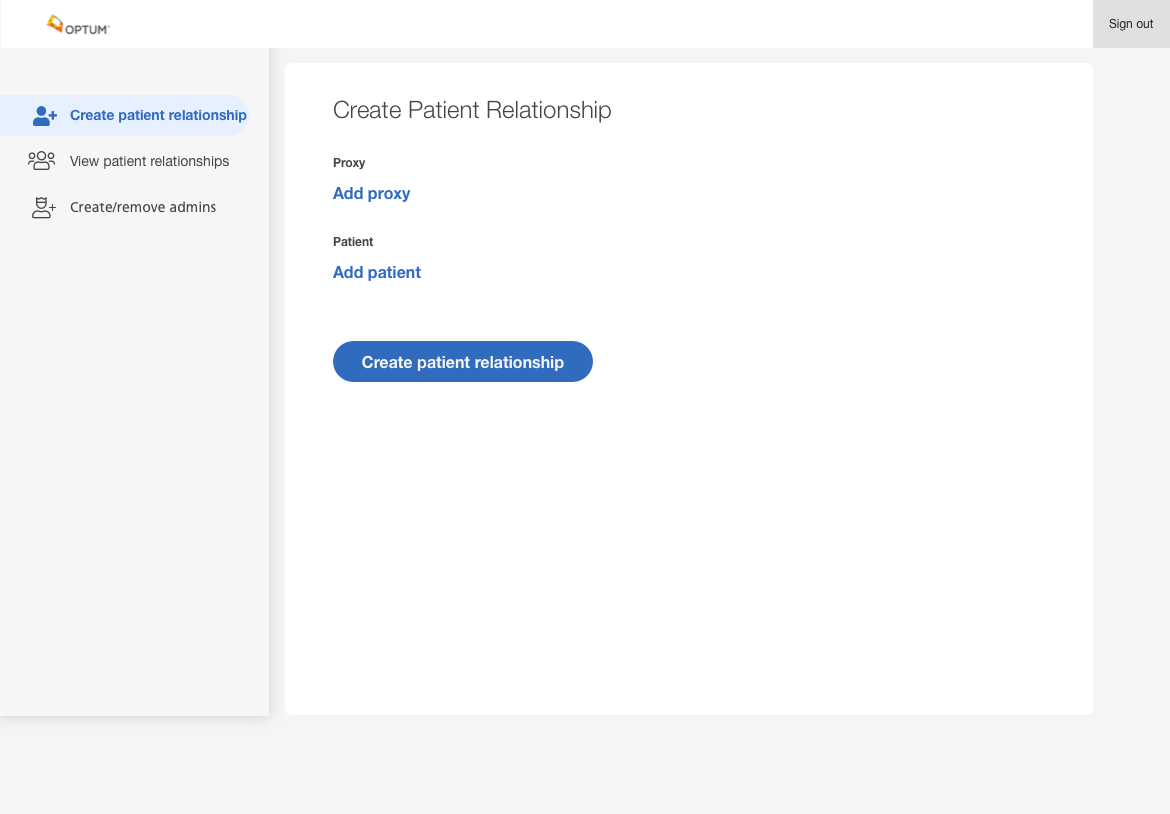Select the 'Create patient relationship' sidebar label
Screen dimensions: 1170x814
click(158, 115)
